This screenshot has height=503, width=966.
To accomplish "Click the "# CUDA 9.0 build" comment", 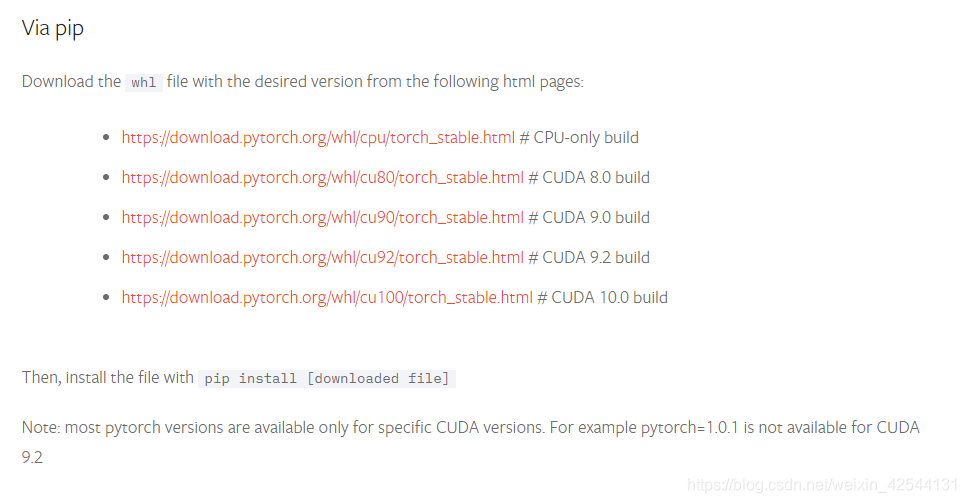I will tap(589, 218).
